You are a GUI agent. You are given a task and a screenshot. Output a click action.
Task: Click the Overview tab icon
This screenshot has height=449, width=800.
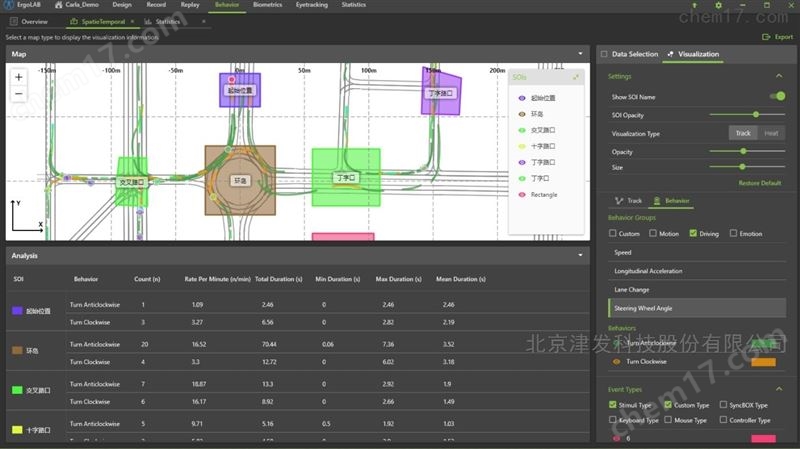pyautogui.click(x=14, y=21)
